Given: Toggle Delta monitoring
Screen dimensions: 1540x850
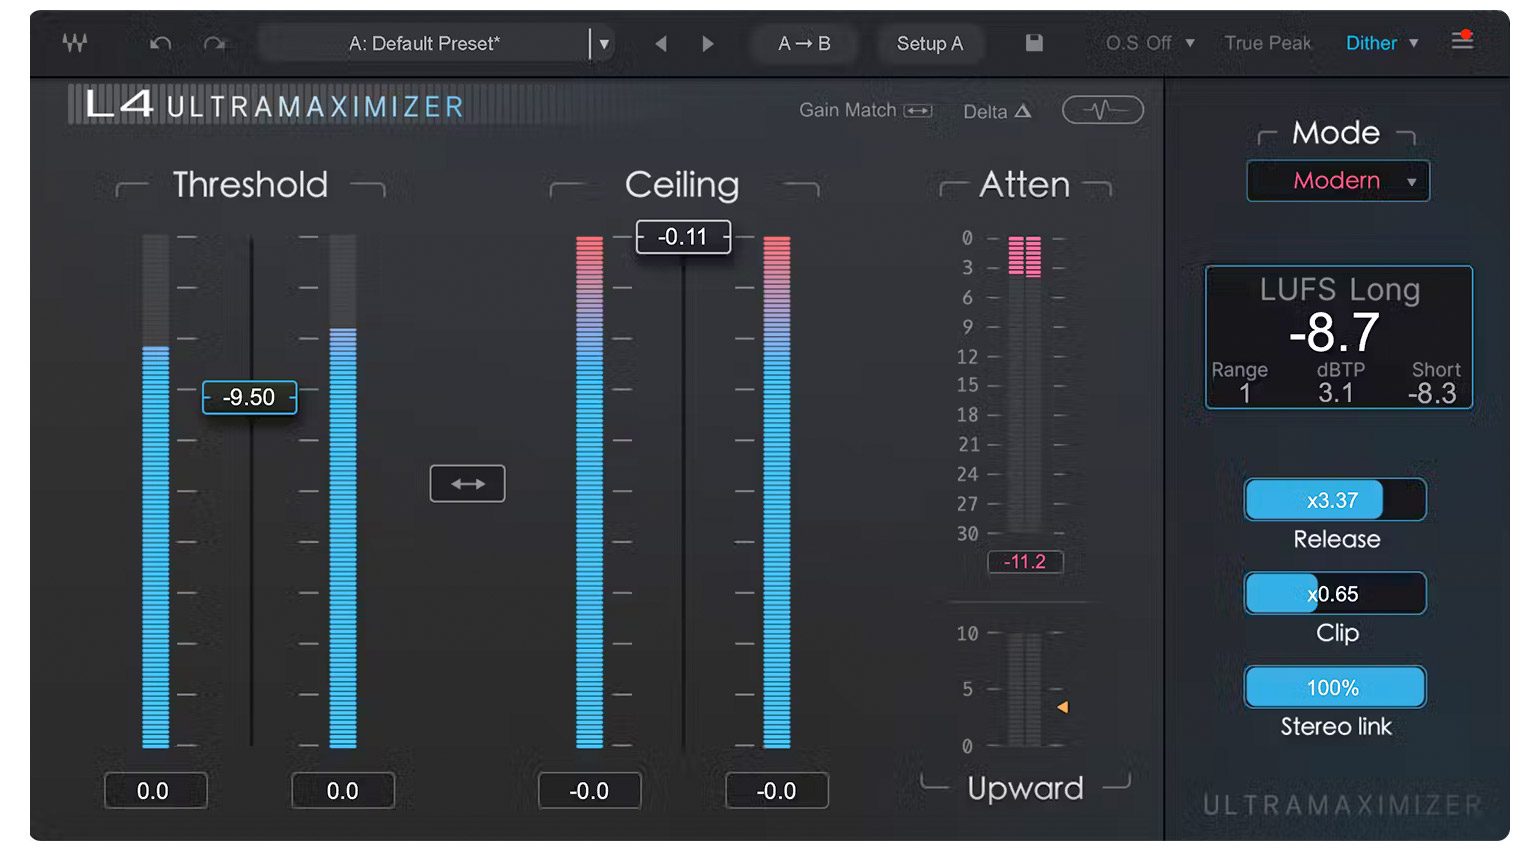Looking at the screenshot, I should tap(996, 111).
